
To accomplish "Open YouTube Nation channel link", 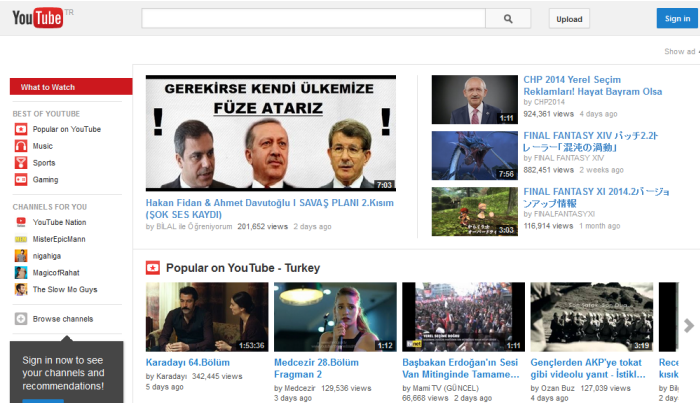I will 59,222.
